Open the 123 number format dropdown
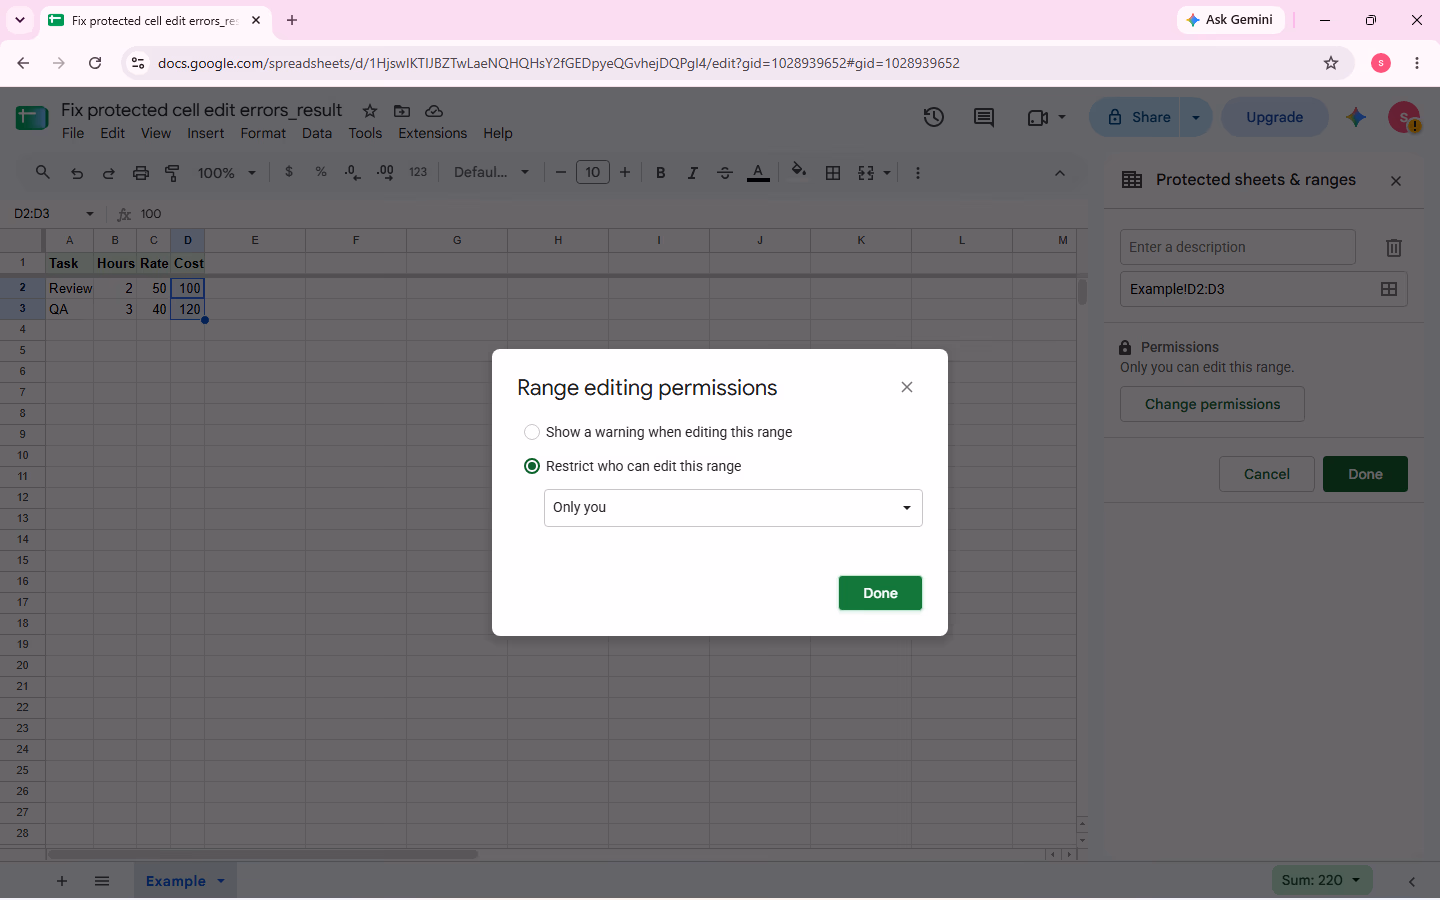Screen dimensions: 1440x900 (418, 172)
